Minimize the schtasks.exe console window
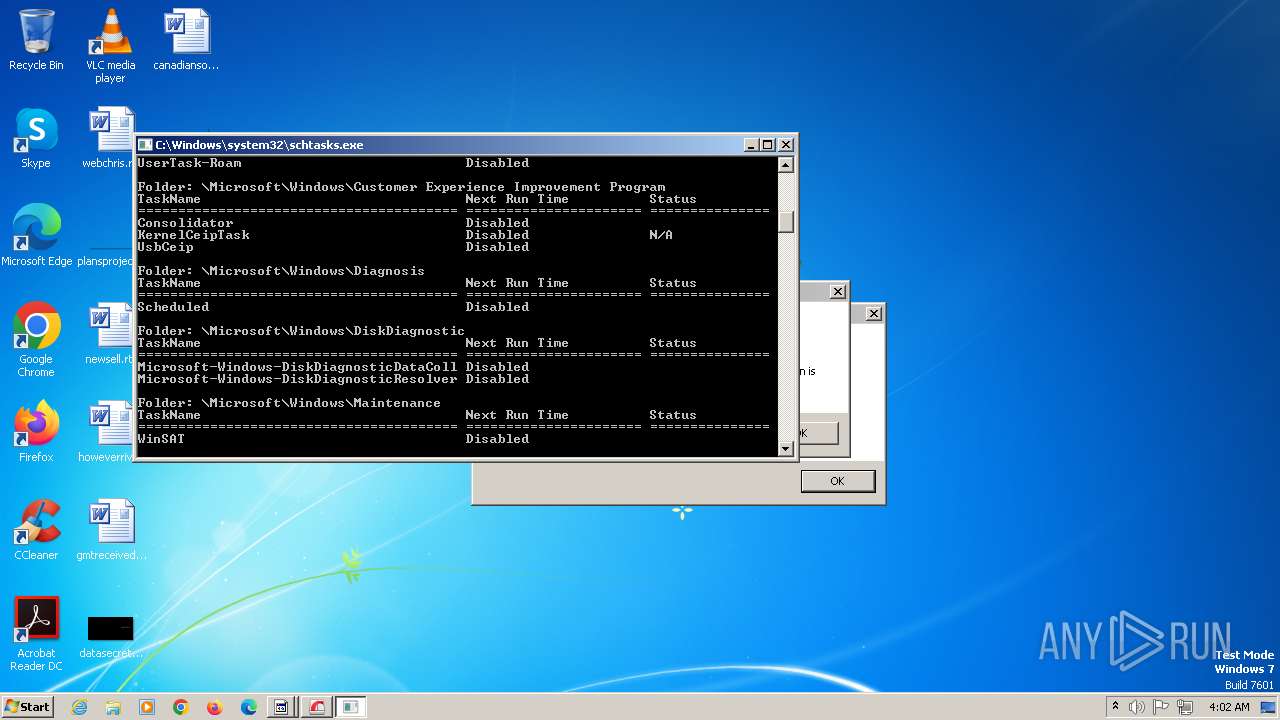The image size is (1280, 720). (x=751, y=145)
